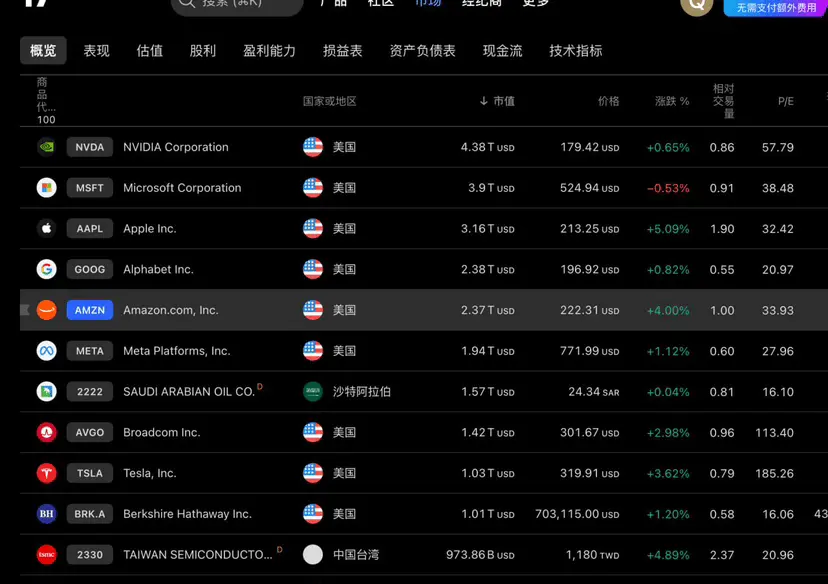Click the Meta Platforms logo icon

[x=46, y=351]
